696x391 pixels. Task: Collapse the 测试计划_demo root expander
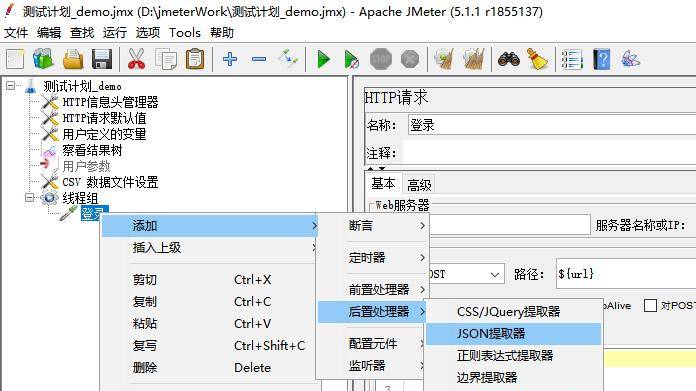tap(10, 86)
